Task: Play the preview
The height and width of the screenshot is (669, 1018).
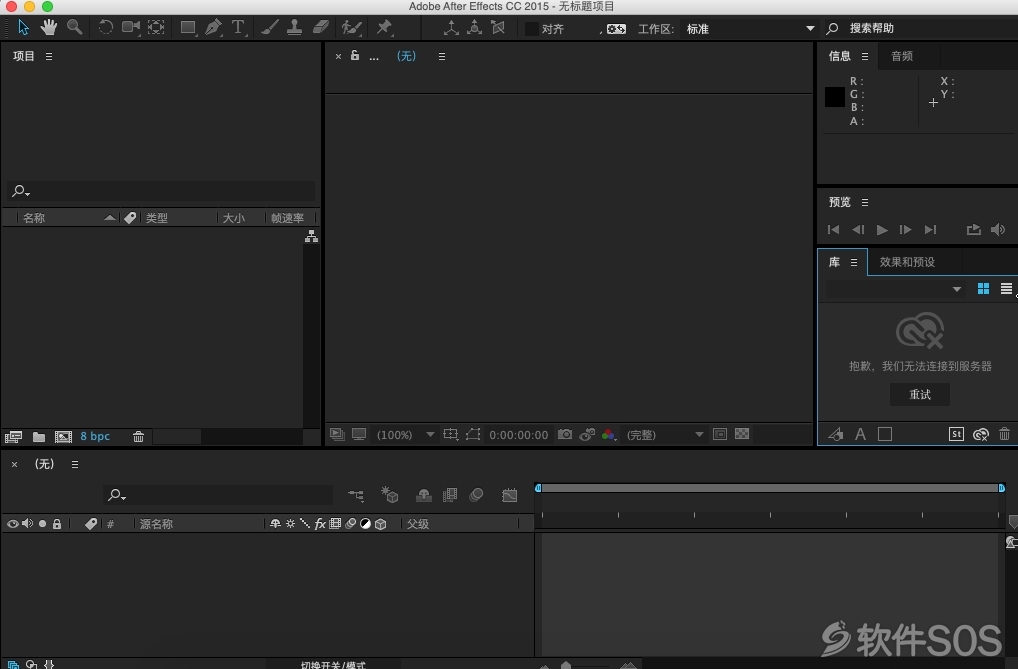Action: click(x=882, y=229)
